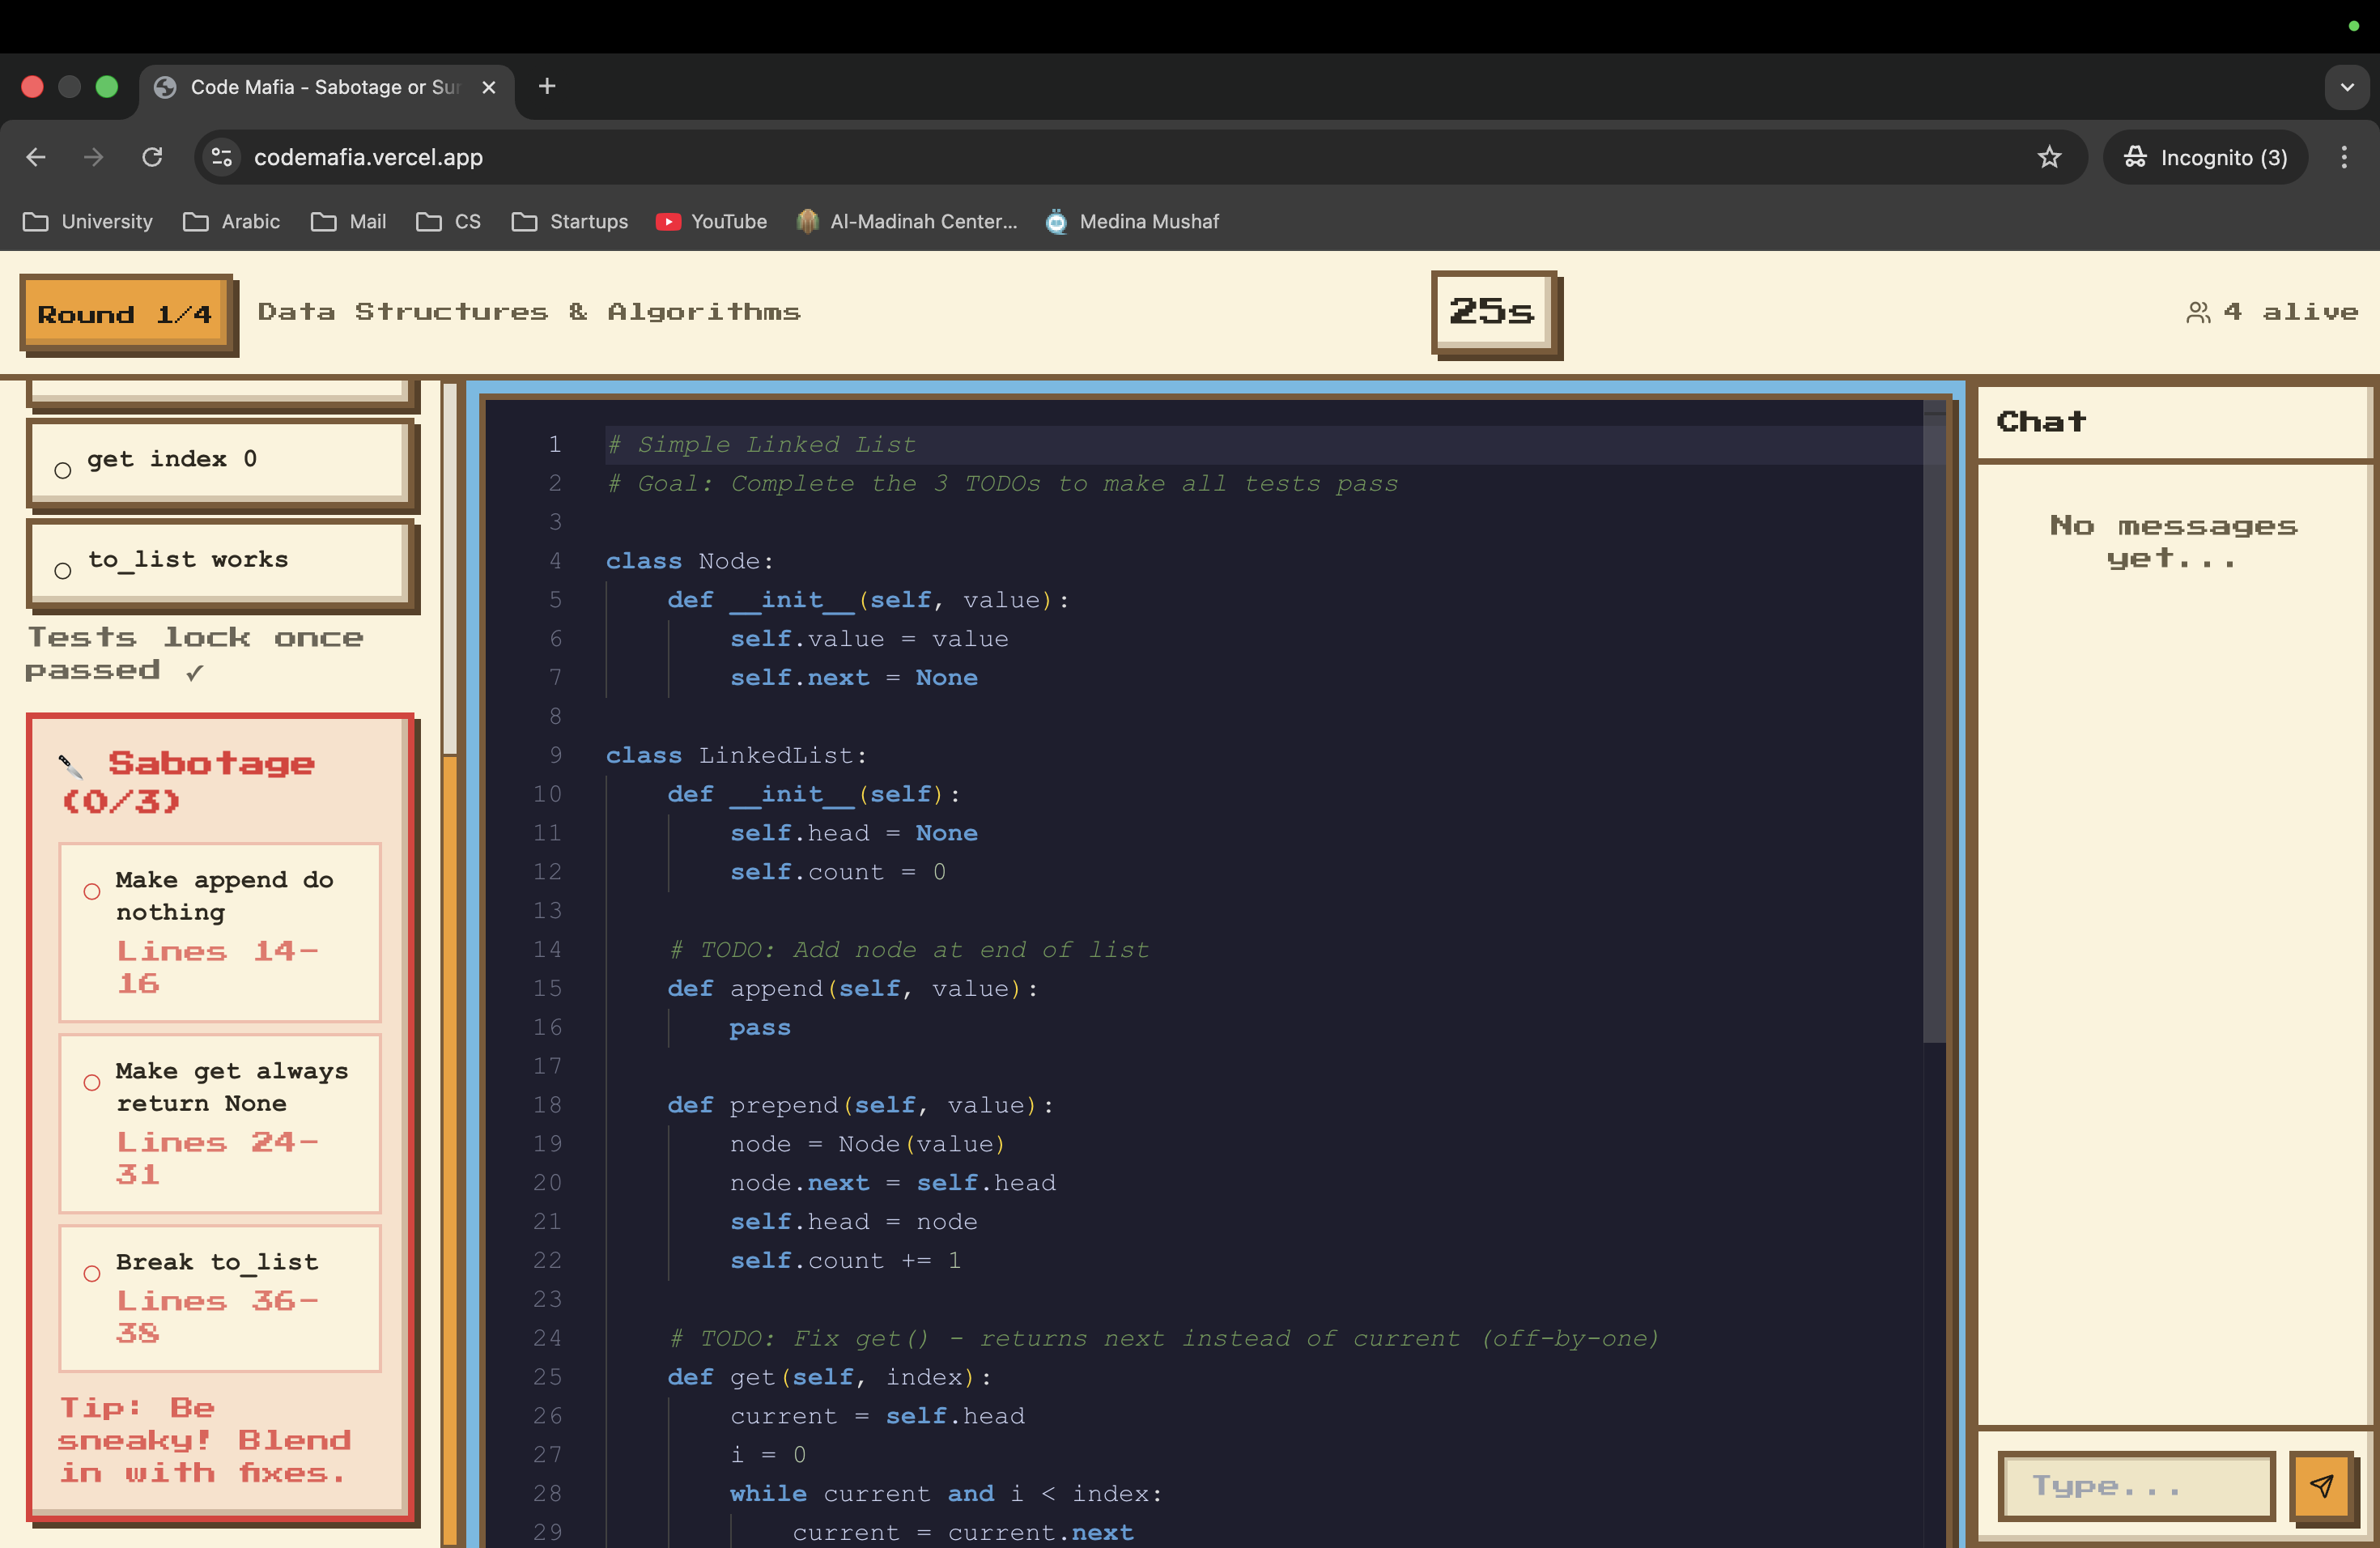Open site information icon in address bar
Screen dimensions: 2380x1548
click(x=221, y=157)
